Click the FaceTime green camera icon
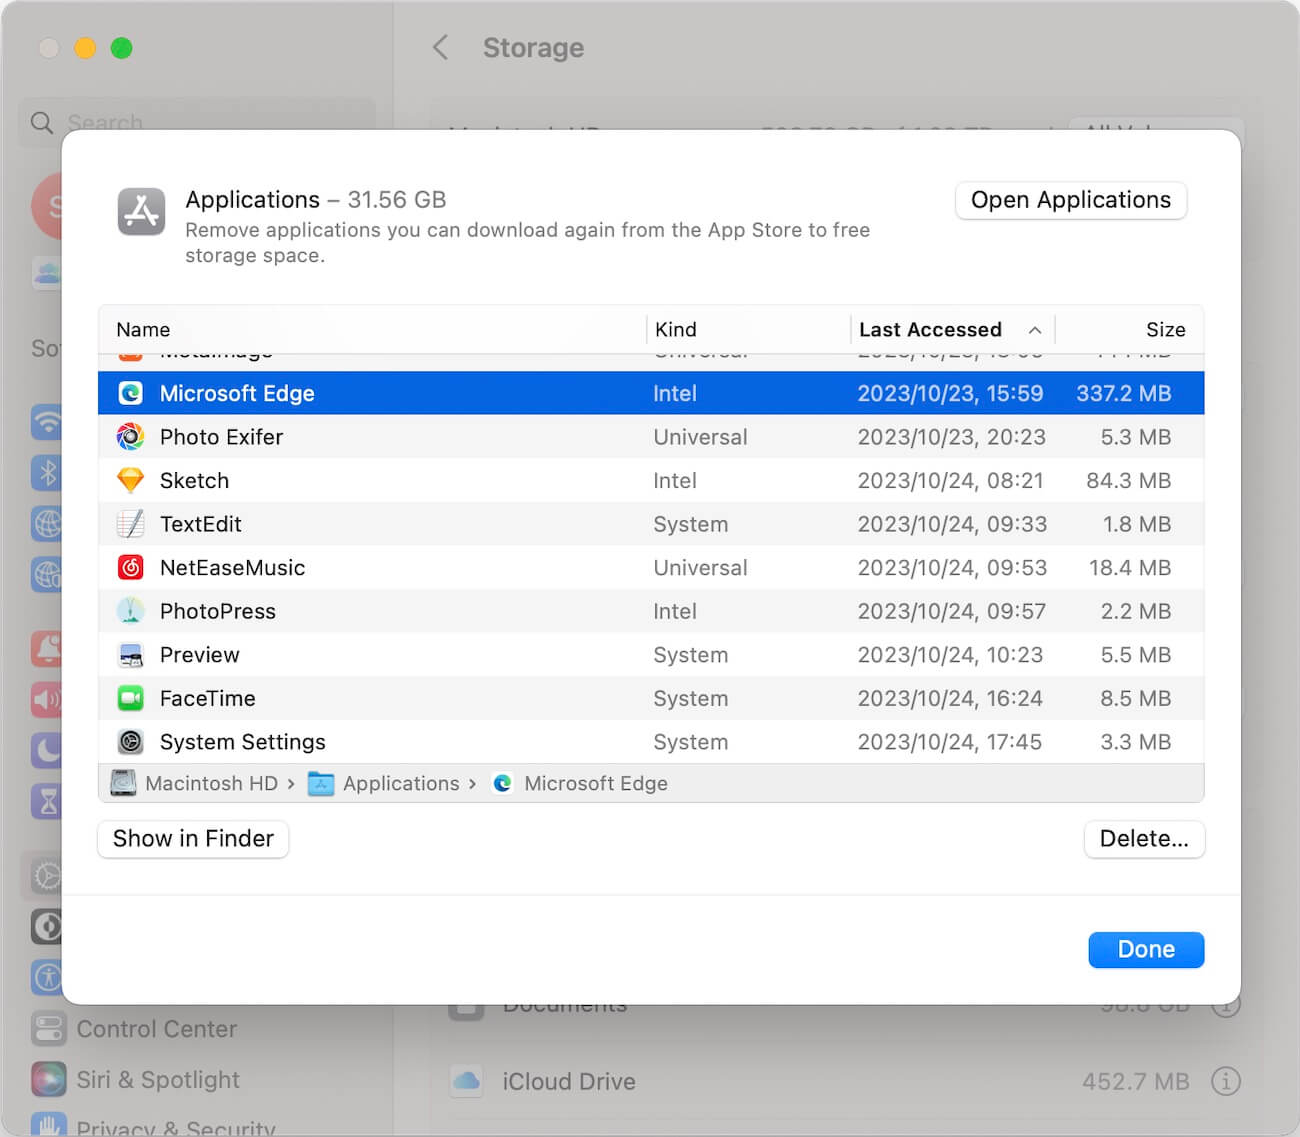The width and height of the screenshot is (1300, 1137). pyautogui.click(x=131, y=698)
